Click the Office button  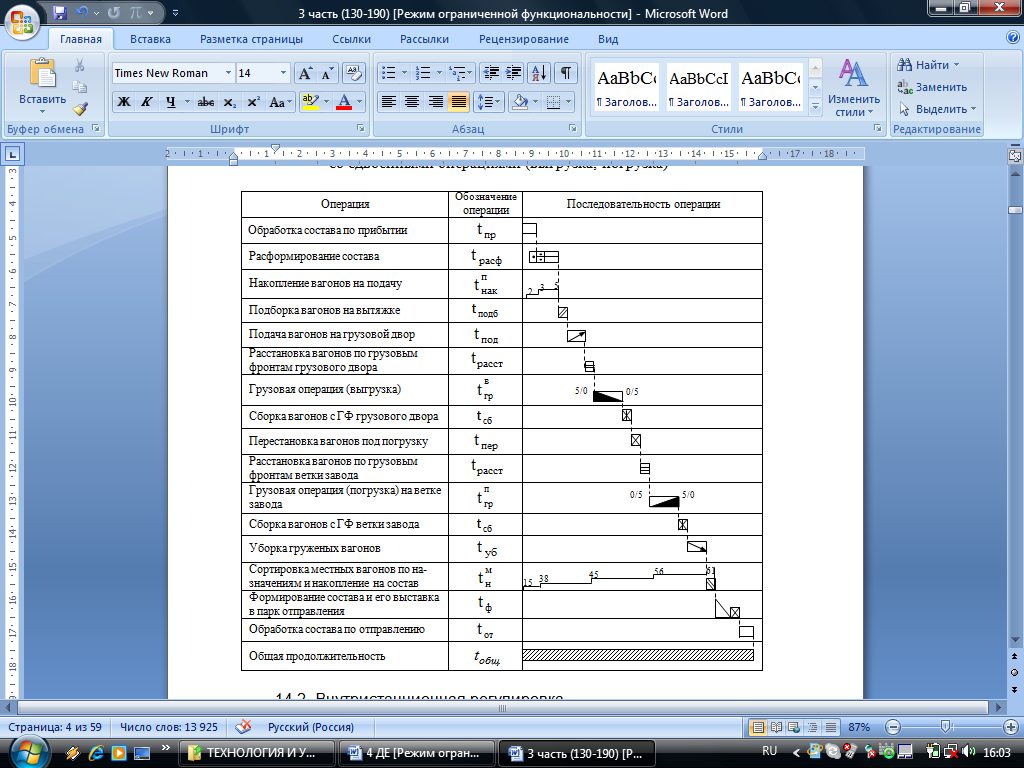[22, 21]
